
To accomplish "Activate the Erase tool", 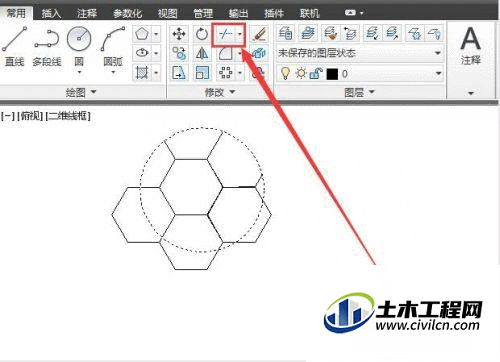I will point(259,34).
